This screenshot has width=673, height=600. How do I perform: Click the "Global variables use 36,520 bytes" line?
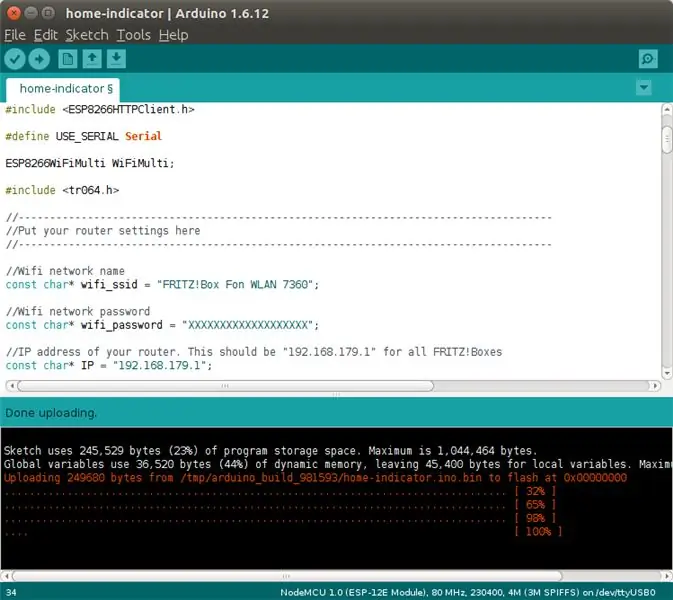(338, 464)
